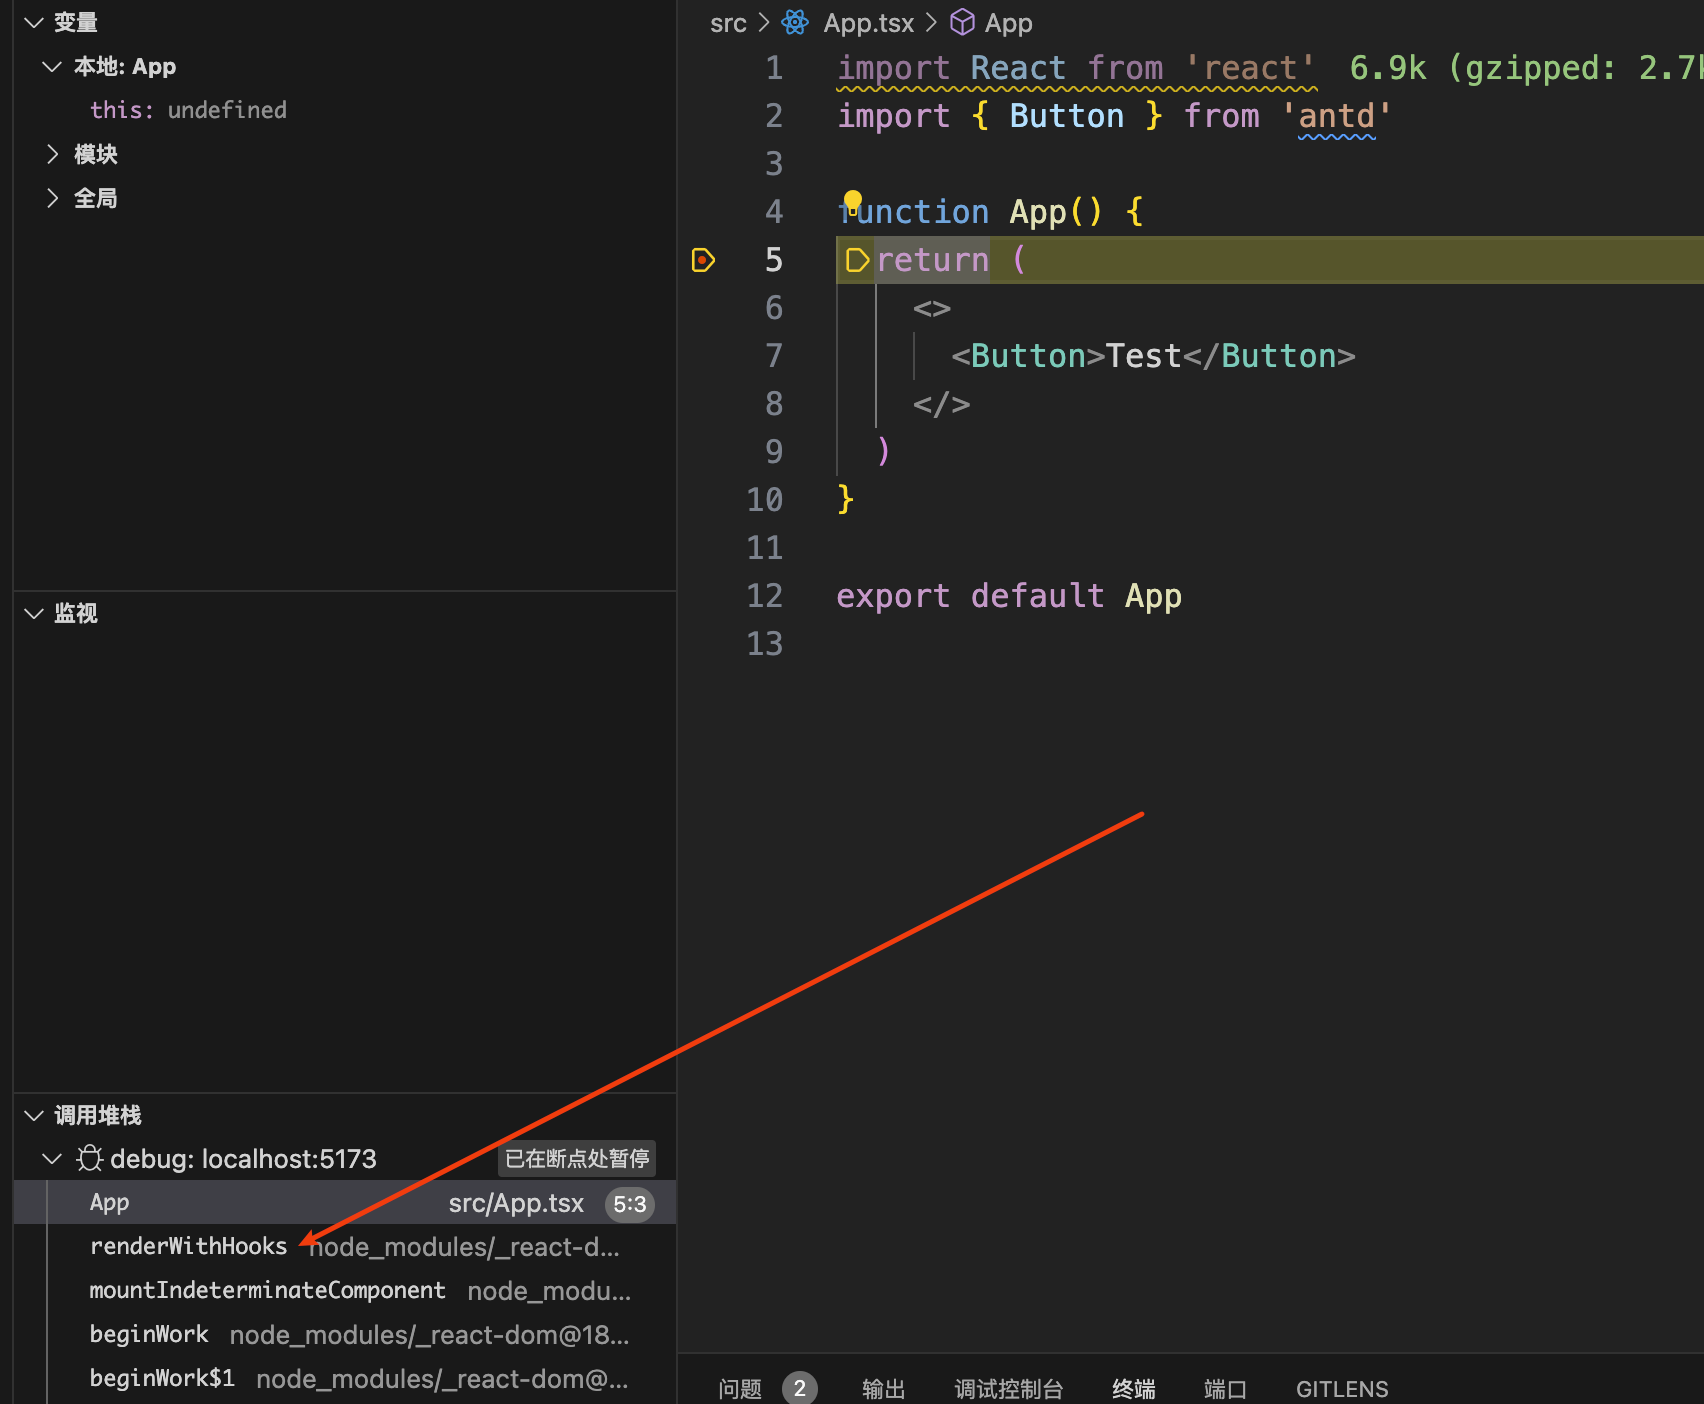
Task: Collapse the 监视 watch section
Action: 34,613
